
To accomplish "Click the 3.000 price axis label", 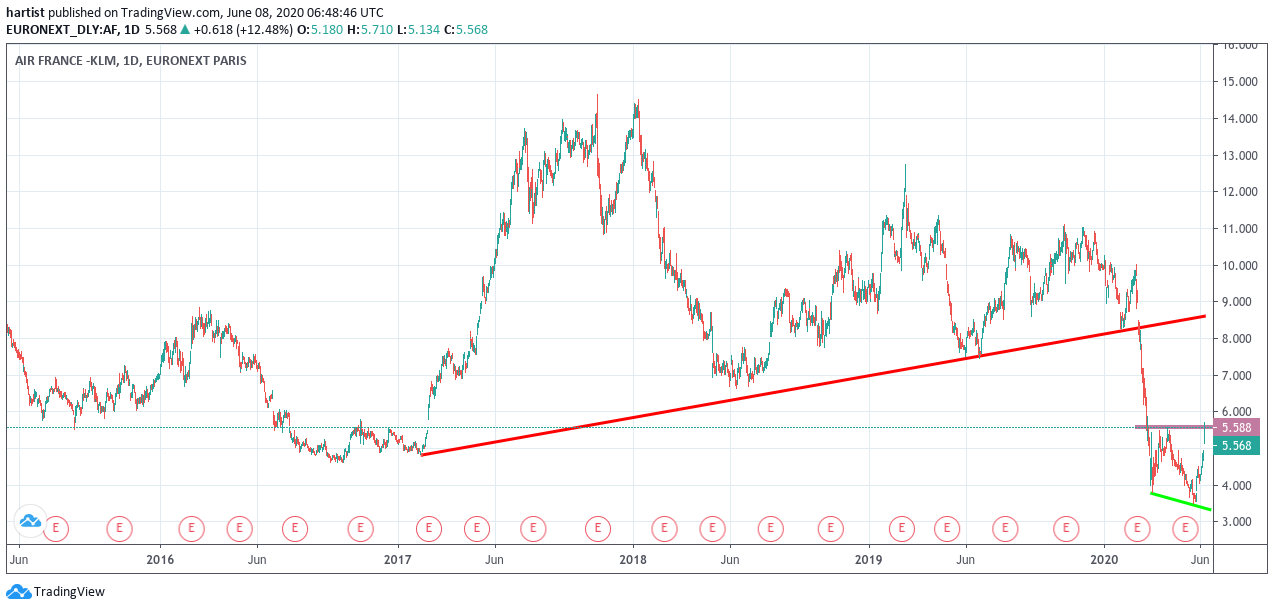I will tap(1238, 523).
